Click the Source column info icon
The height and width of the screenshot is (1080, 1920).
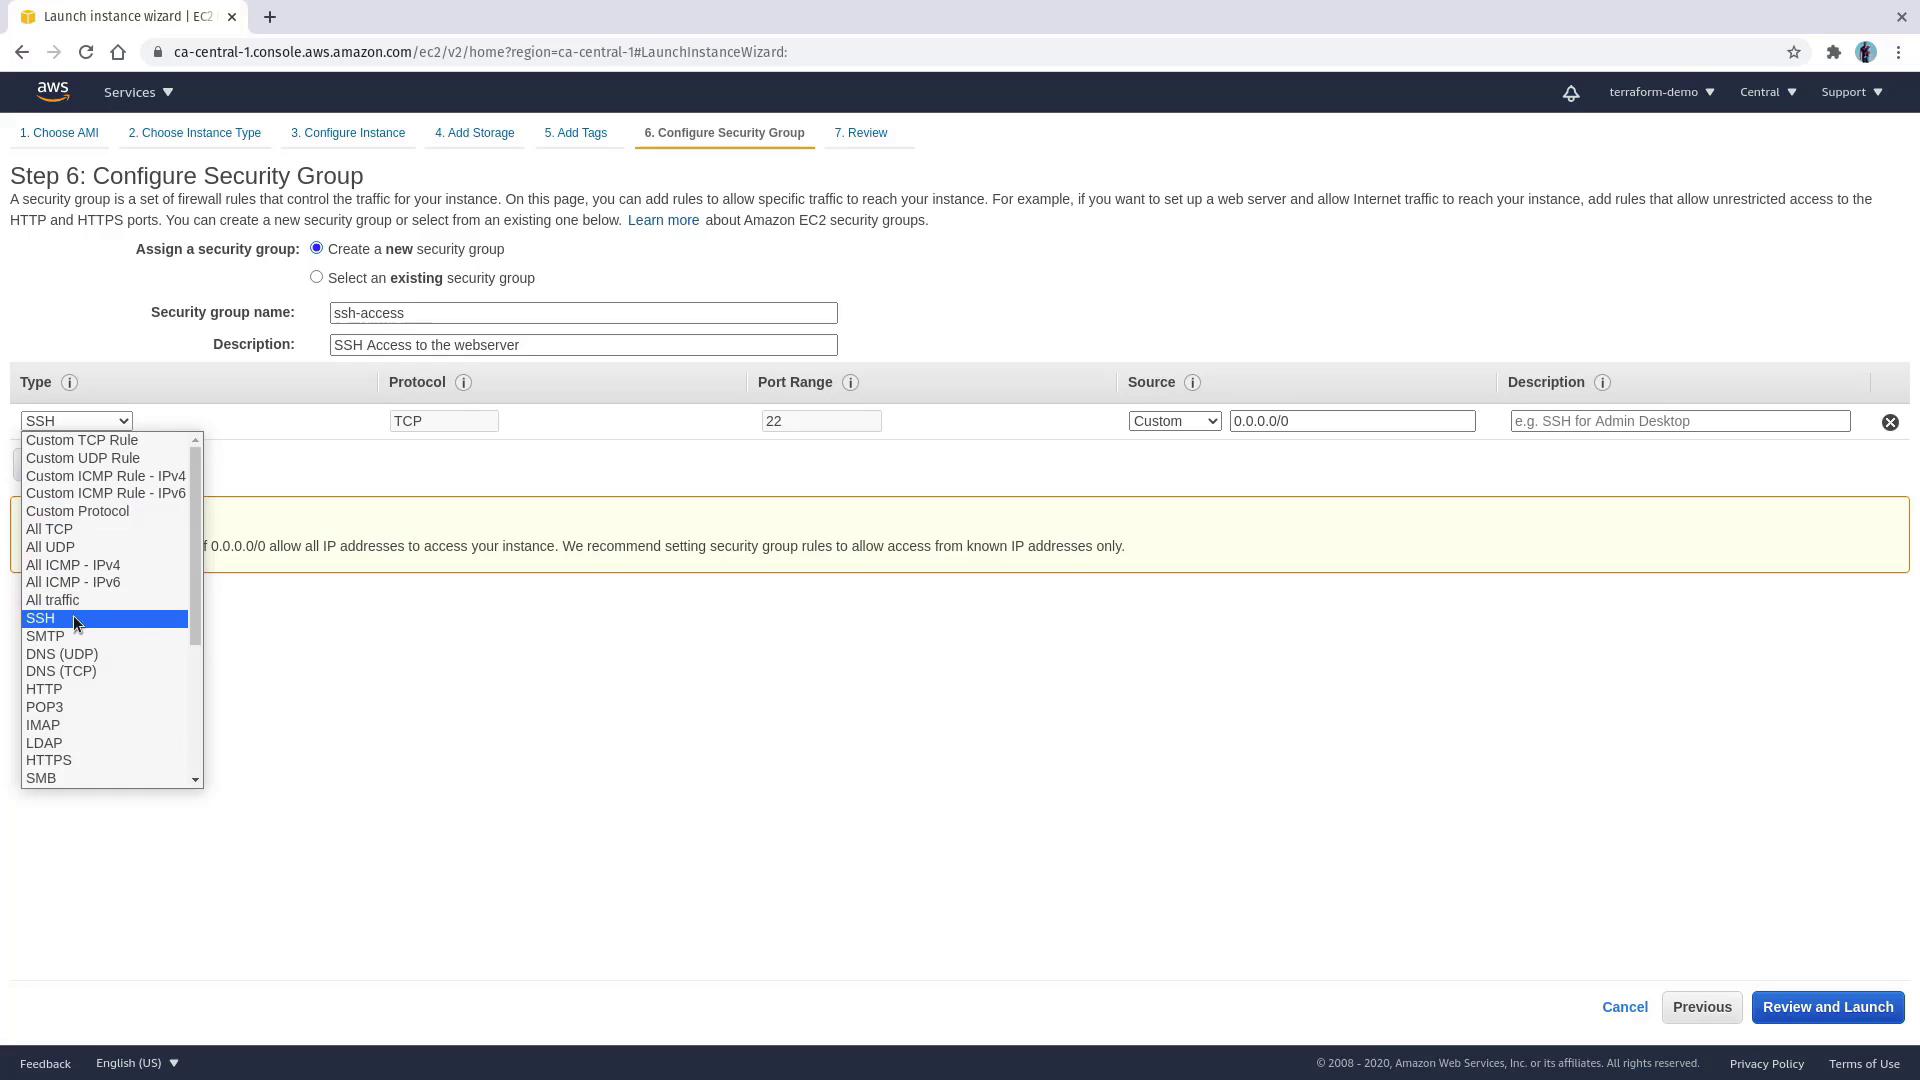(1192, 383)
